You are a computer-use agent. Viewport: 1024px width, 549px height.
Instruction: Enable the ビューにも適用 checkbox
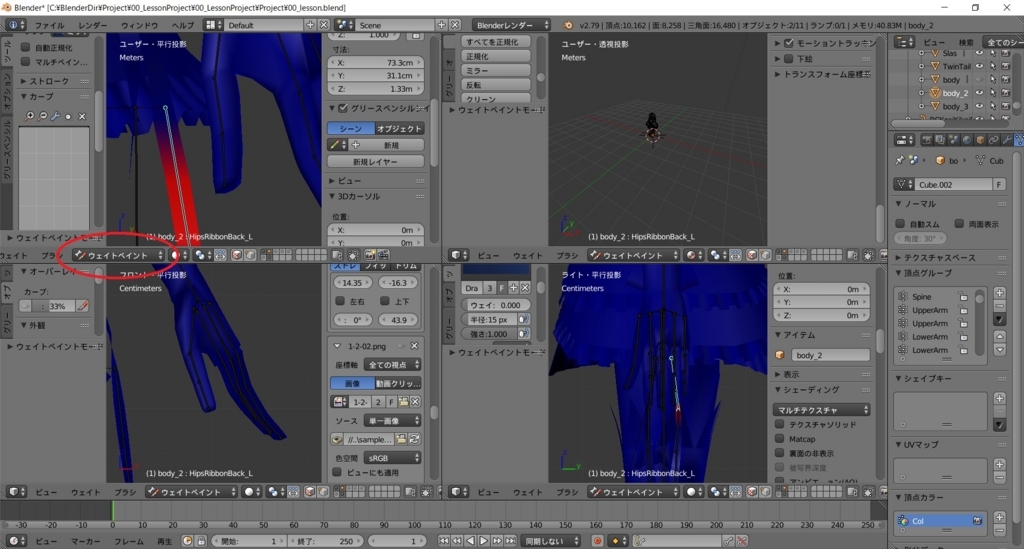pos(337,471)
